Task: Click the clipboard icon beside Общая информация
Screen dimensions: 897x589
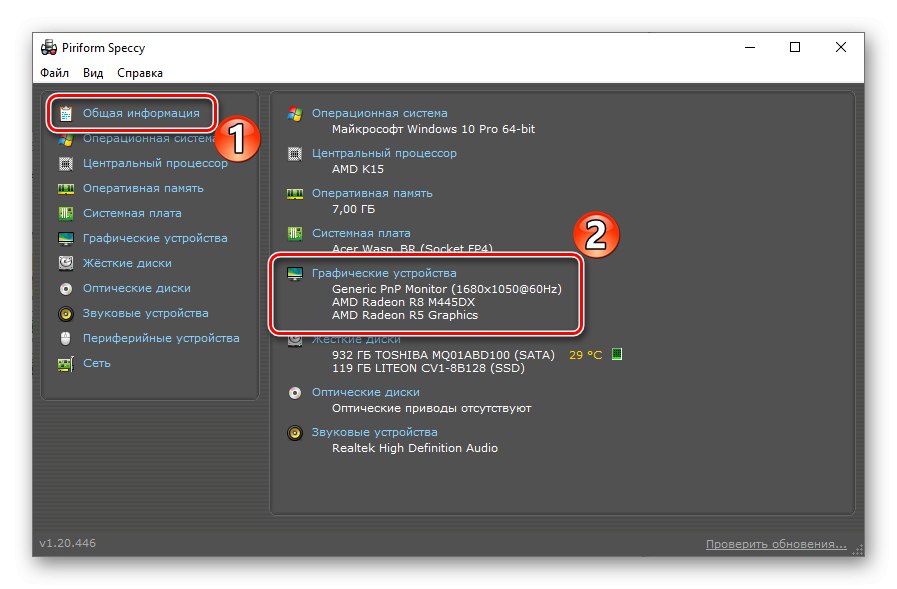Action: [66, 113]
